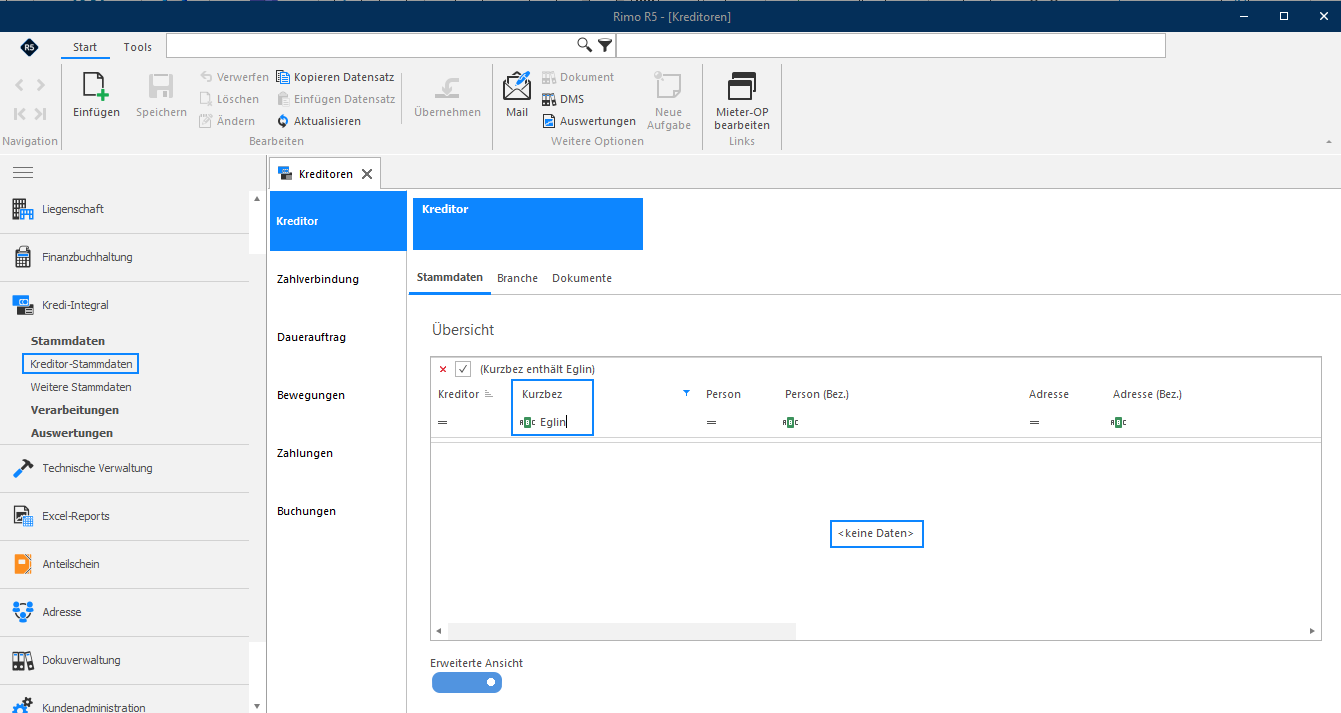Toggle the Erweiterte Ansicht switch
The height and width of the screenshot is (713, 1341).
[x=467, y=683]
